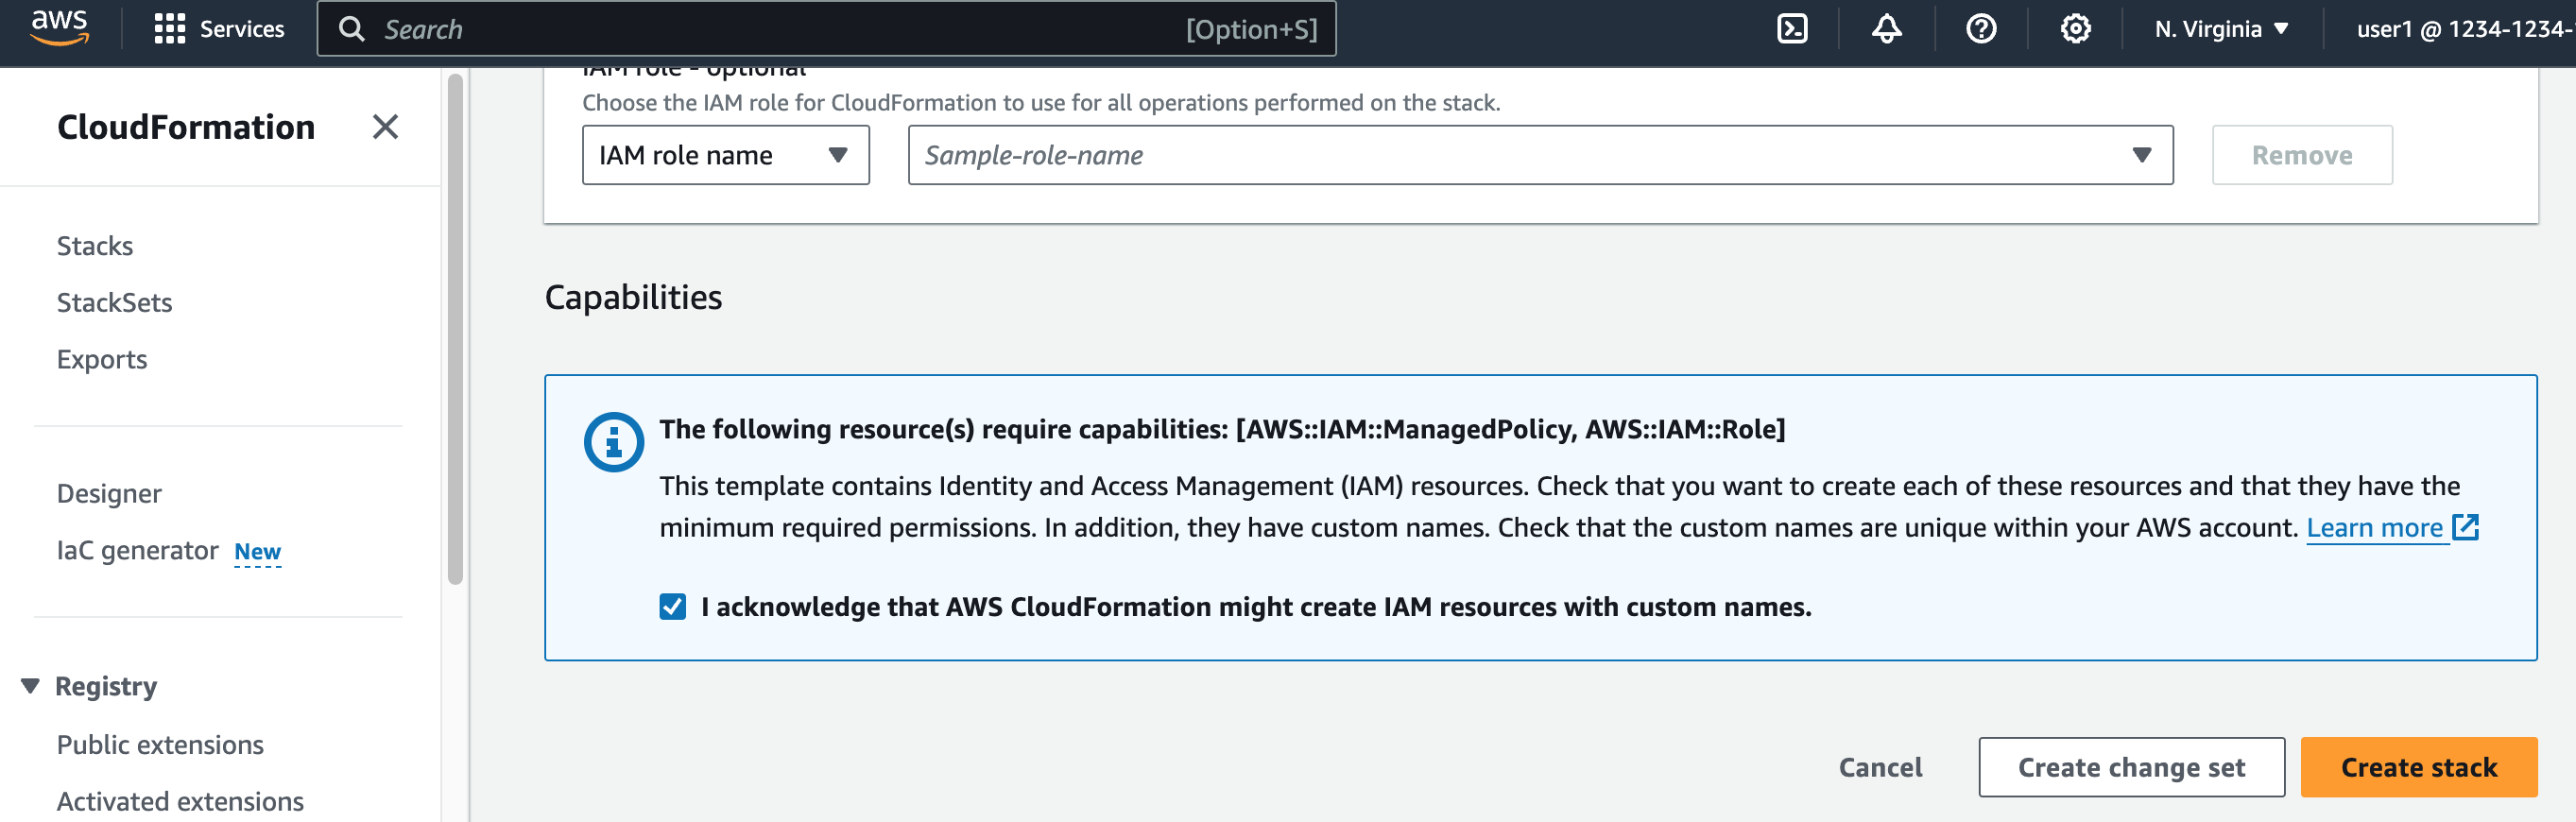
Task: Open Public extensions in sidebar
Action: [160, 745]
